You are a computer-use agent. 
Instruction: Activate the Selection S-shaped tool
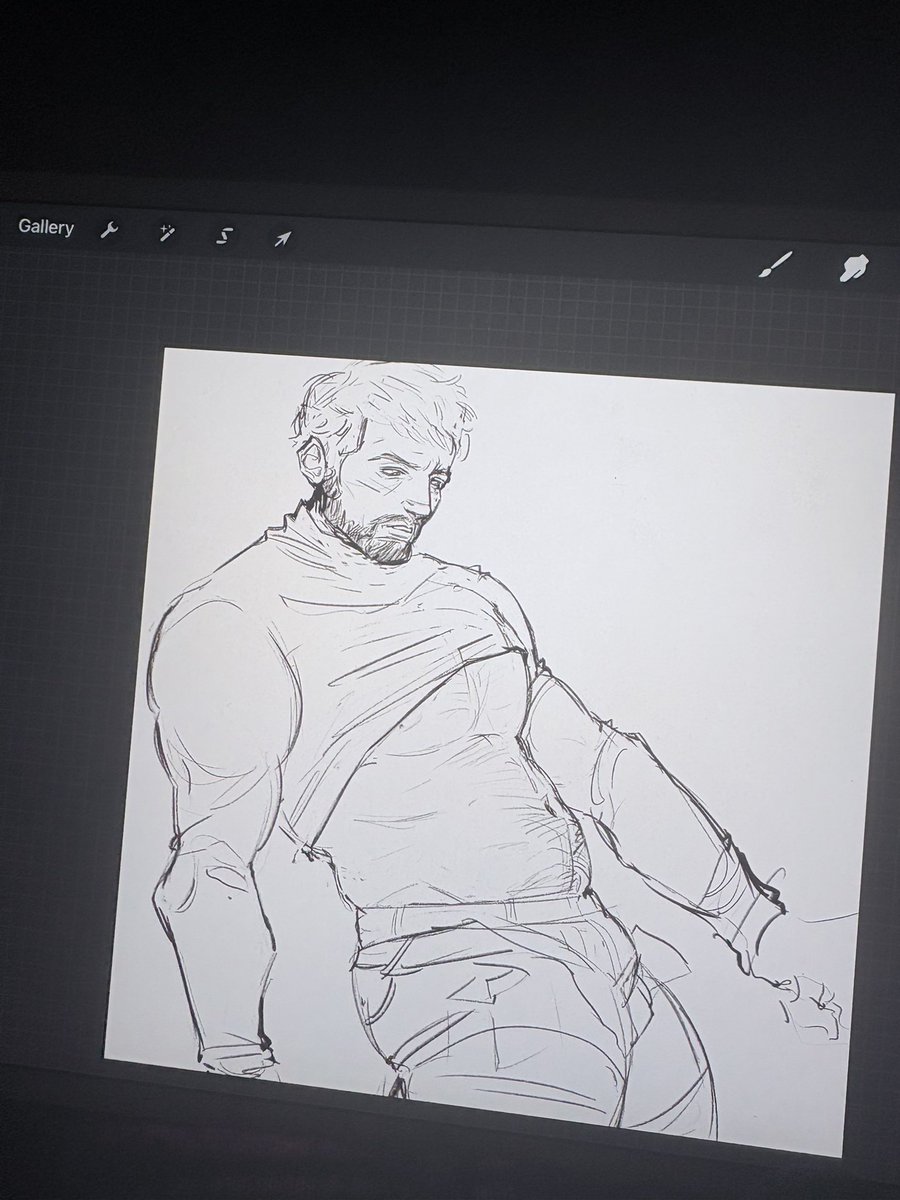click(225, 236)
